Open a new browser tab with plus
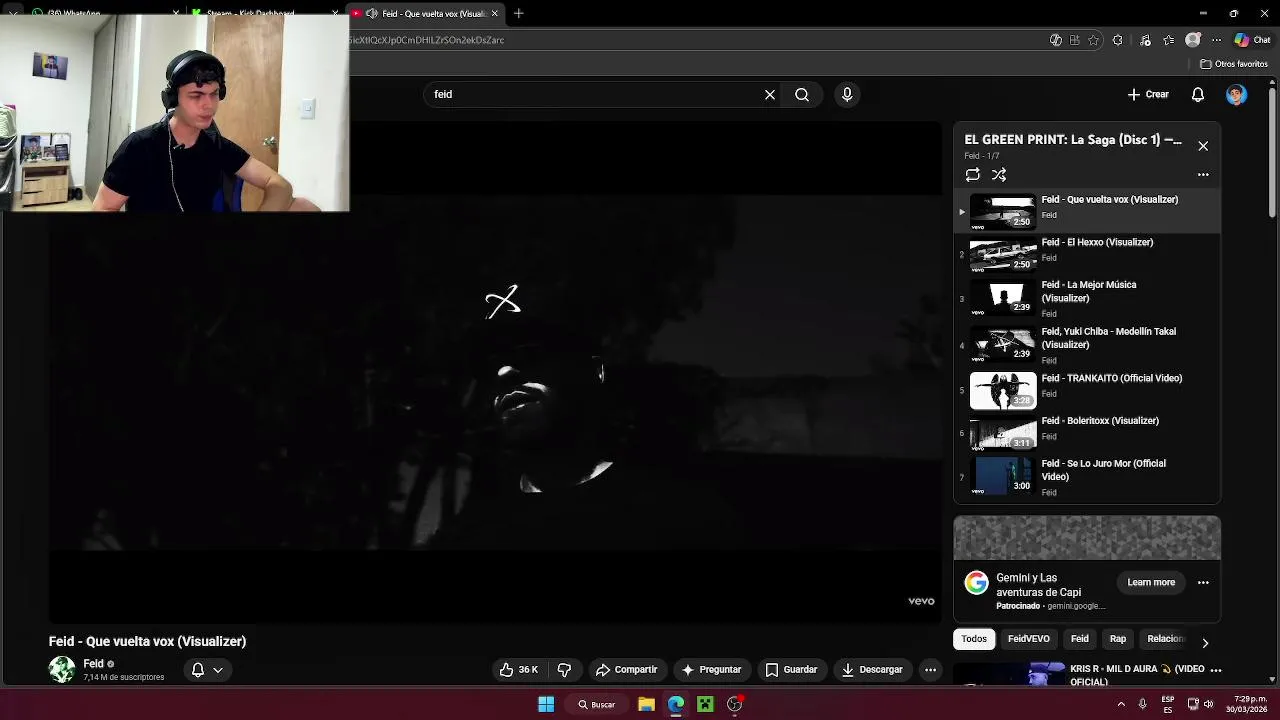 pyautogui.click(x=518, y=13)
